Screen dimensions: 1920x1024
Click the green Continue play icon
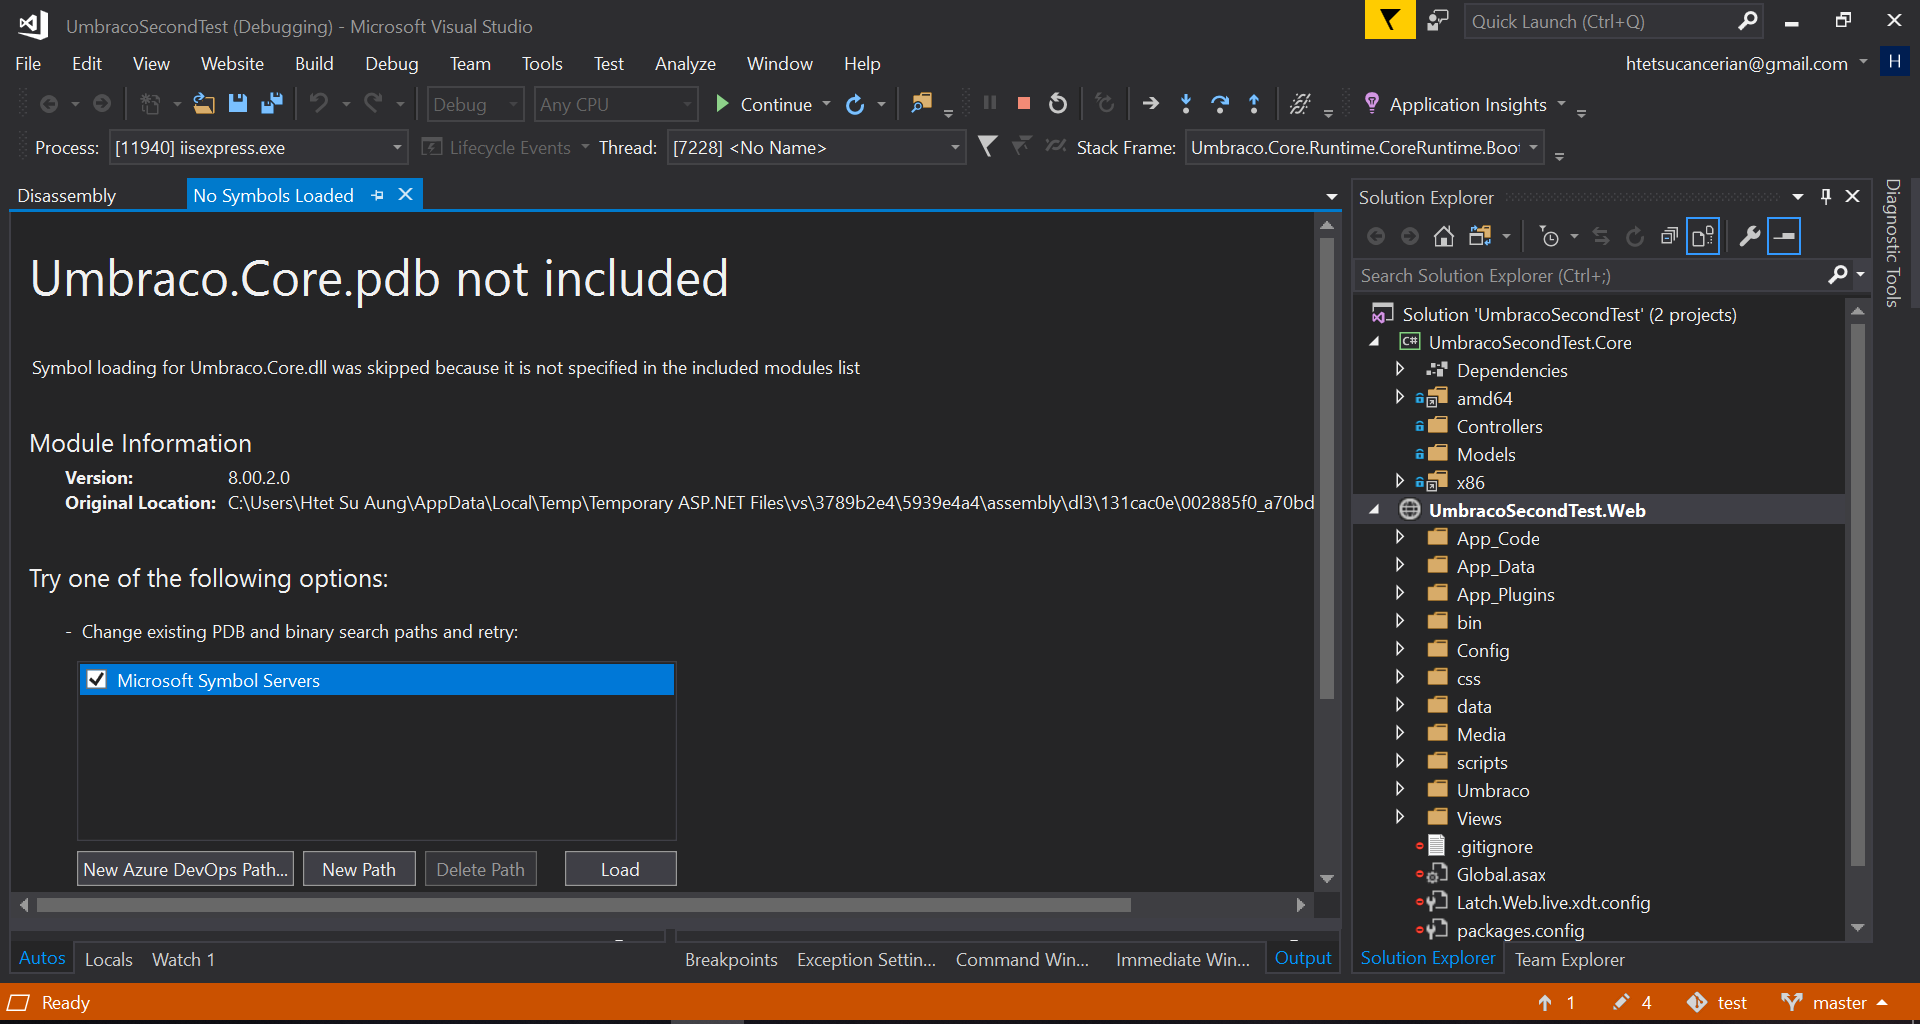pos(722,104)
